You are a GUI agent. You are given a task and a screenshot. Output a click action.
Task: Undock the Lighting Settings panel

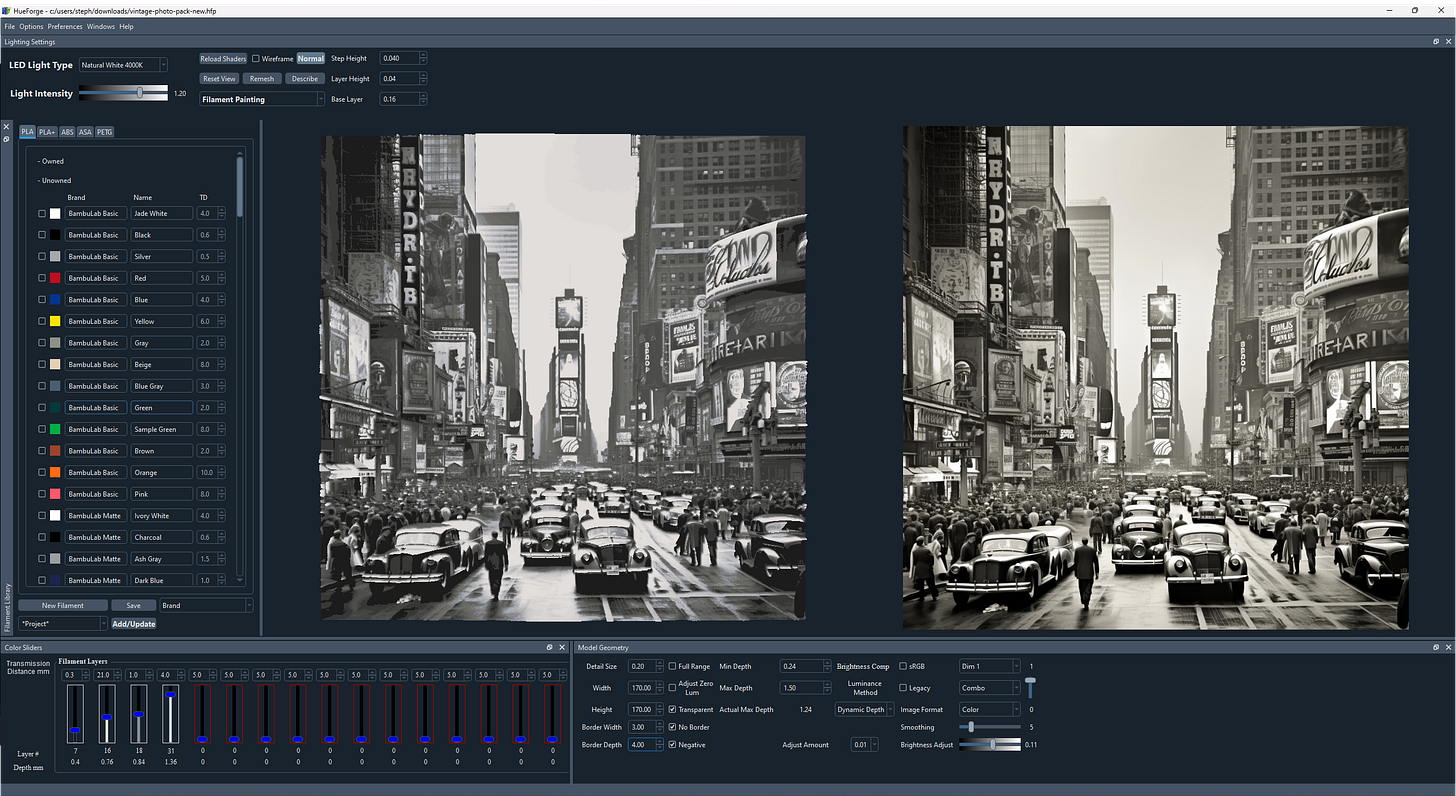(1435, 42)
